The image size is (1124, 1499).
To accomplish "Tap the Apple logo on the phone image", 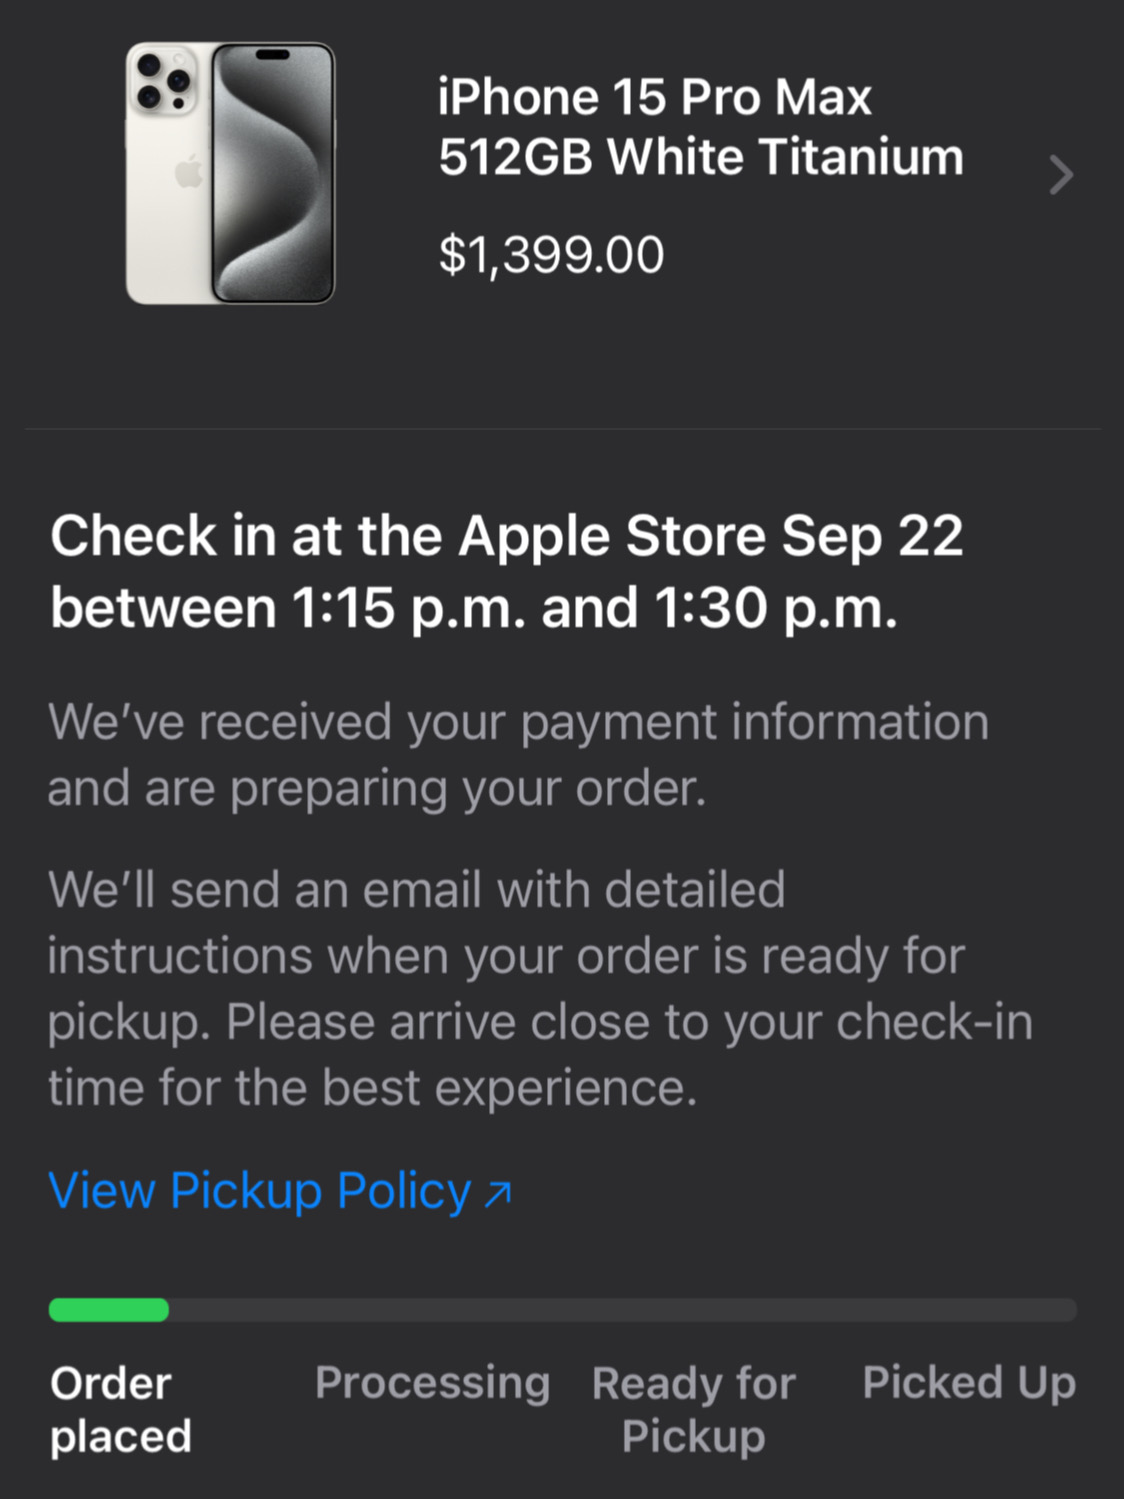I will [188, 173].
